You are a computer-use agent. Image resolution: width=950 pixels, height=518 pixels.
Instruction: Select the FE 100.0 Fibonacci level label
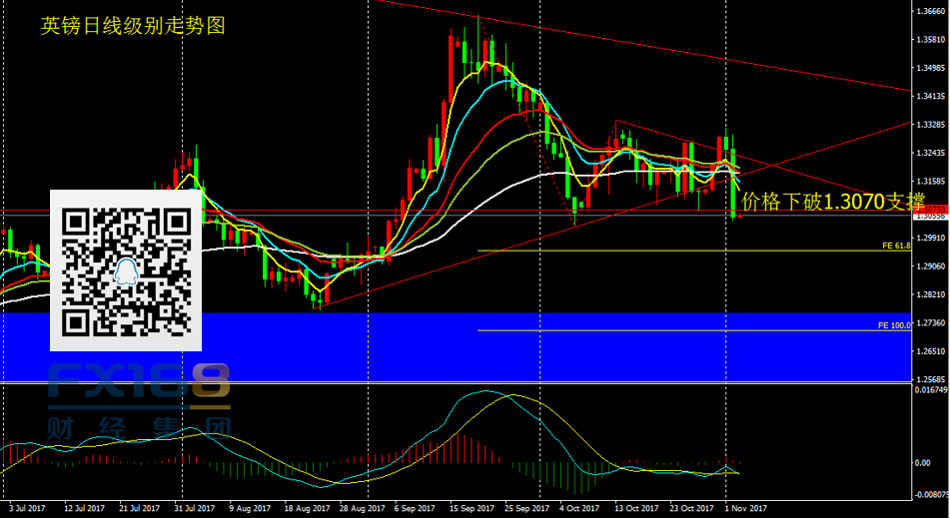point(893,325)
